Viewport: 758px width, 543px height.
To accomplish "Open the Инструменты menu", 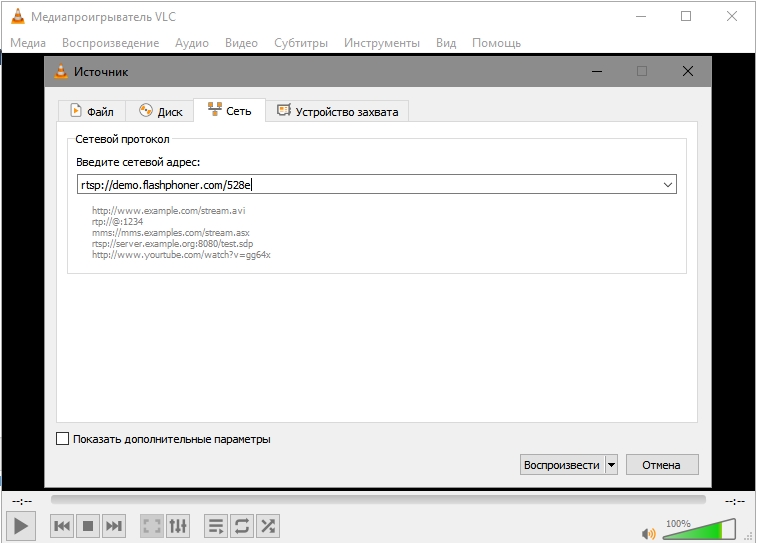I will pyautogui.click(x=381, y=43).
